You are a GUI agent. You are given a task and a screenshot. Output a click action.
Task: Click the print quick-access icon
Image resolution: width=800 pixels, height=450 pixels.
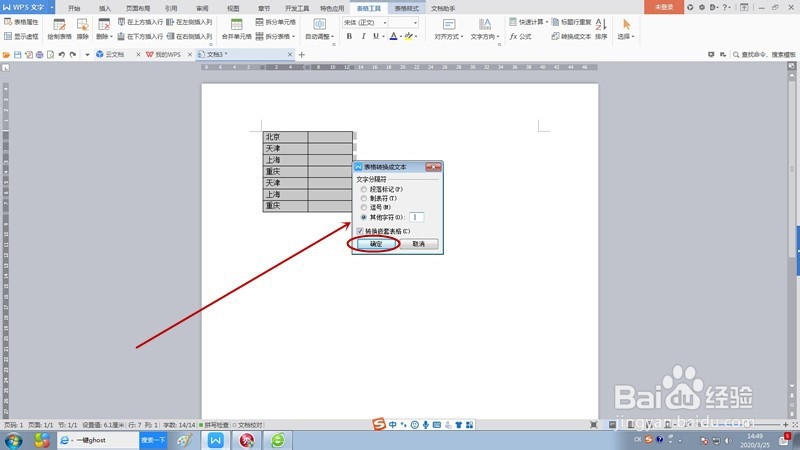(x=39, y=54)
